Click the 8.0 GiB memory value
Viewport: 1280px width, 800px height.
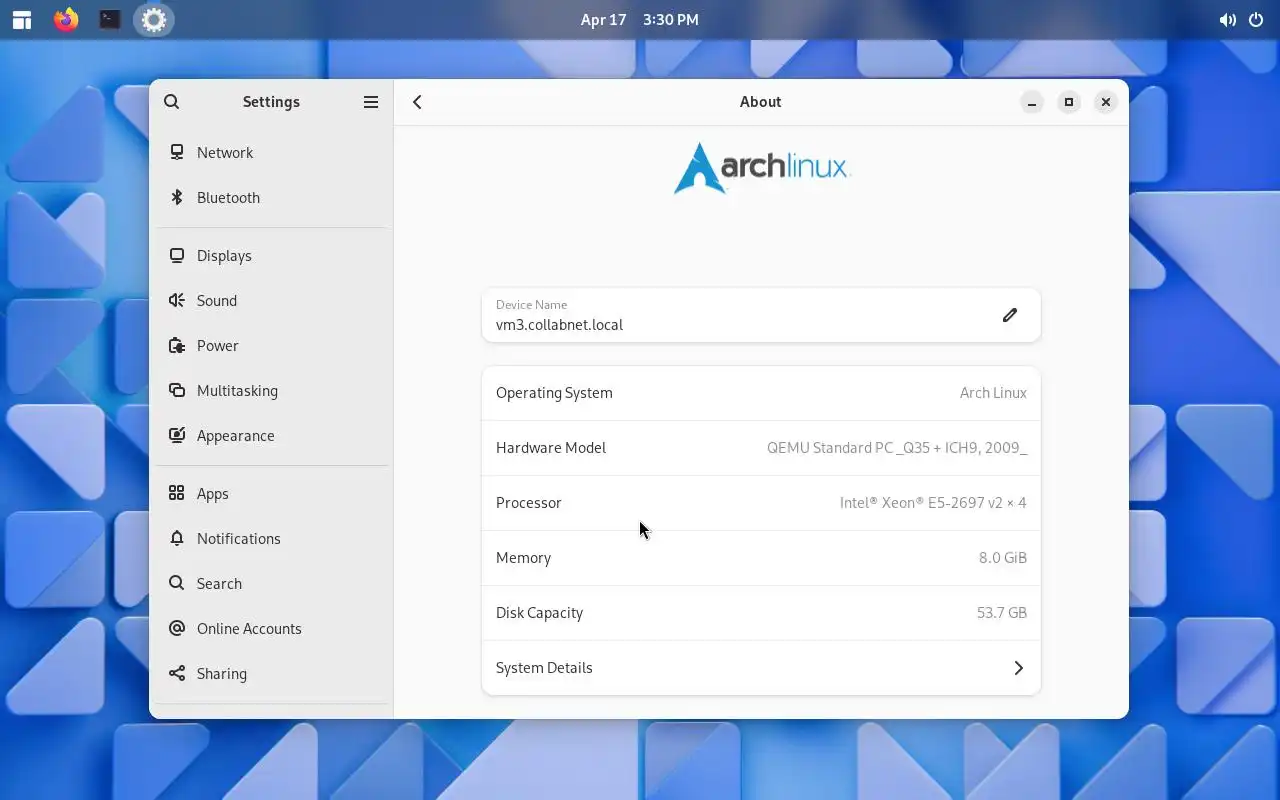1003,558
